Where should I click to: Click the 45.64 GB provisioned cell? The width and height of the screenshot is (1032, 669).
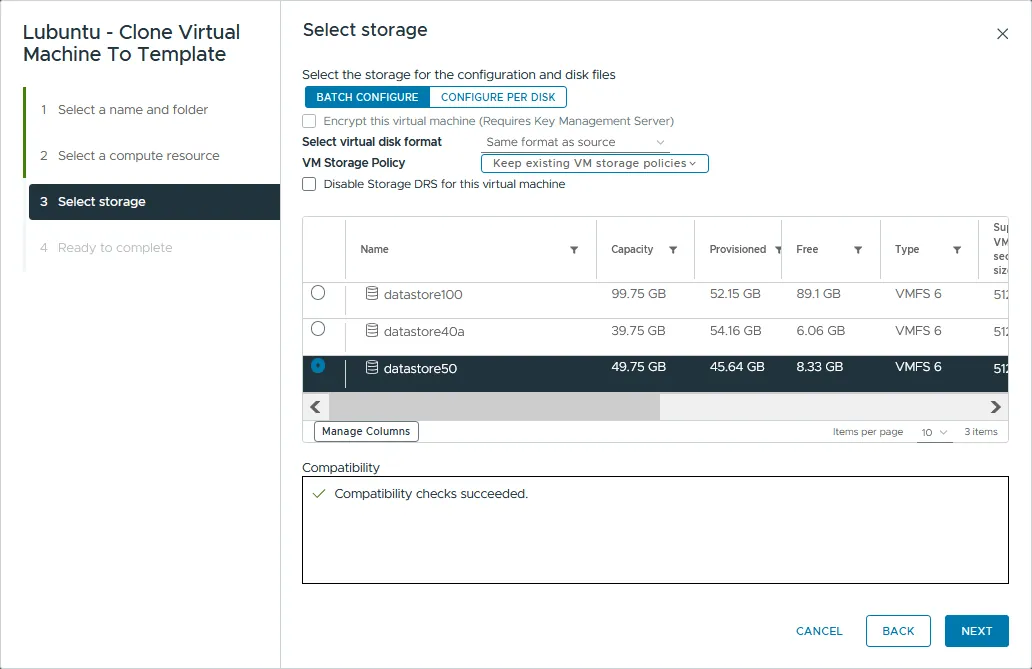[x=737, y=367]
